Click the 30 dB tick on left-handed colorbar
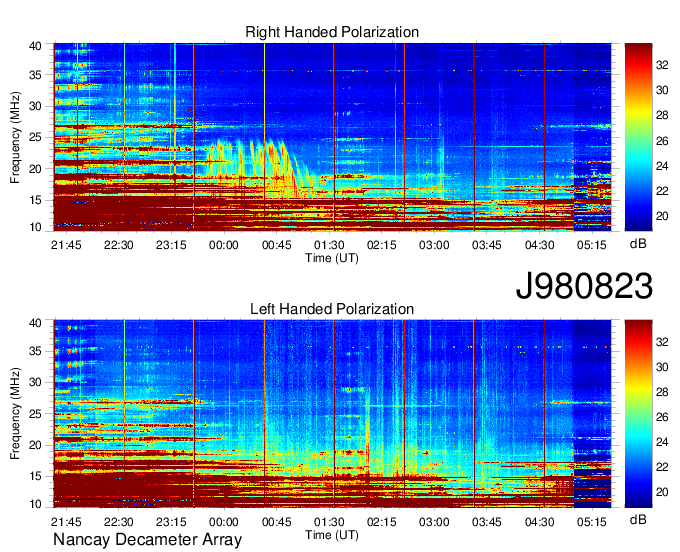Viewport: 680px width, 552px height. click(662, 367)
